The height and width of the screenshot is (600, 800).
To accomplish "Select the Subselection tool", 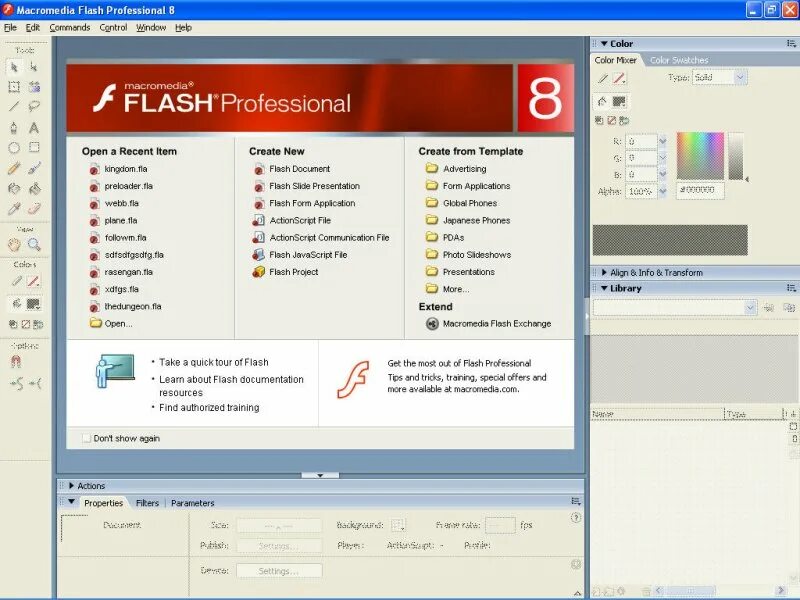I will [x=34, y=67].
